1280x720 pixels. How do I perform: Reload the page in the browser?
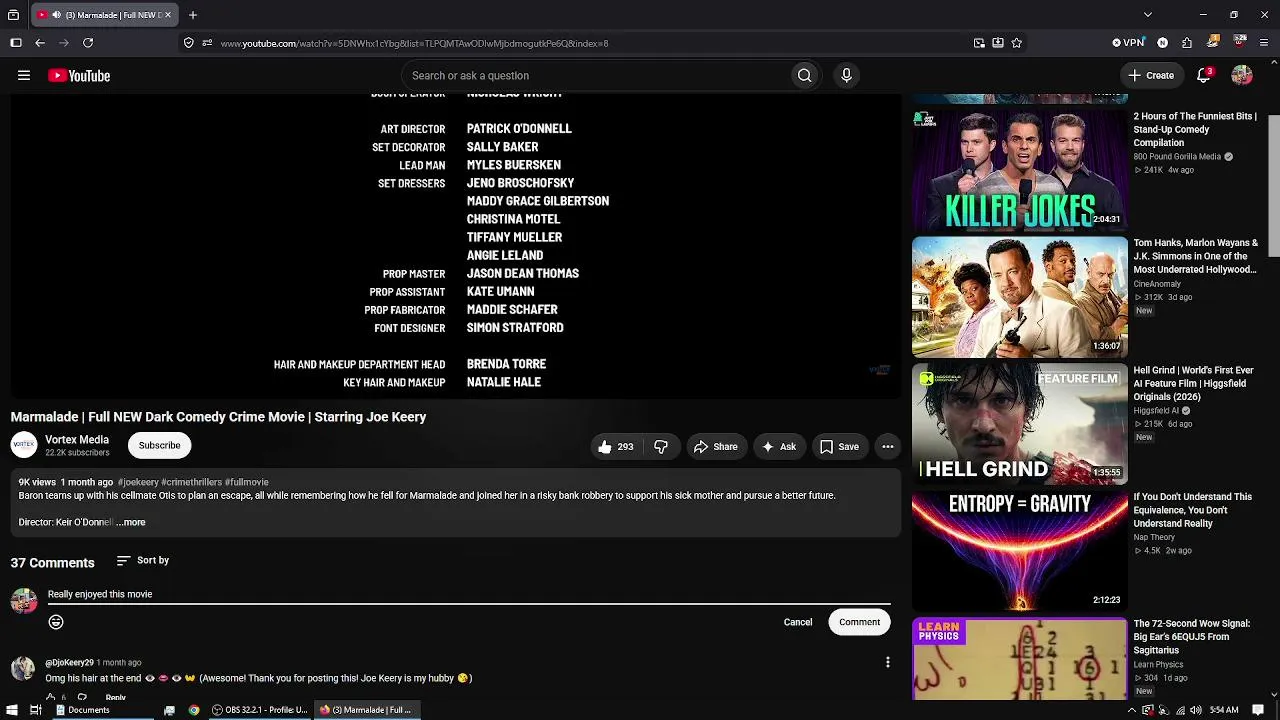pyautogui.click(x=88, y=43)
